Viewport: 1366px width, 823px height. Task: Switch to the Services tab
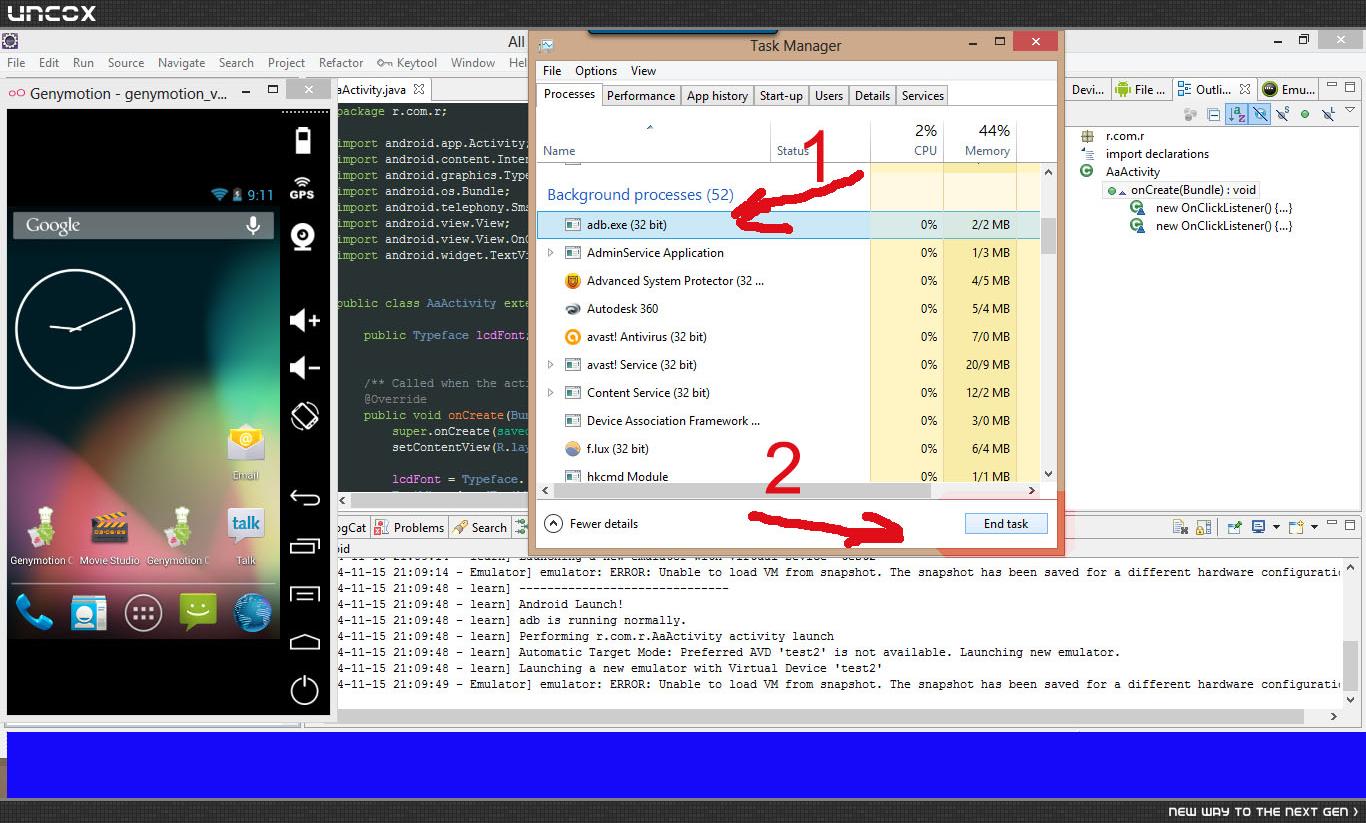coord(923,96)
